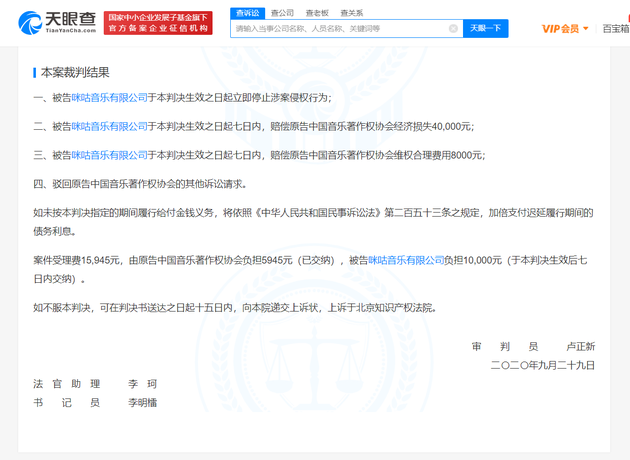
Task: Select the 查诉讼 search tab
Action: [x=246, y=13]
